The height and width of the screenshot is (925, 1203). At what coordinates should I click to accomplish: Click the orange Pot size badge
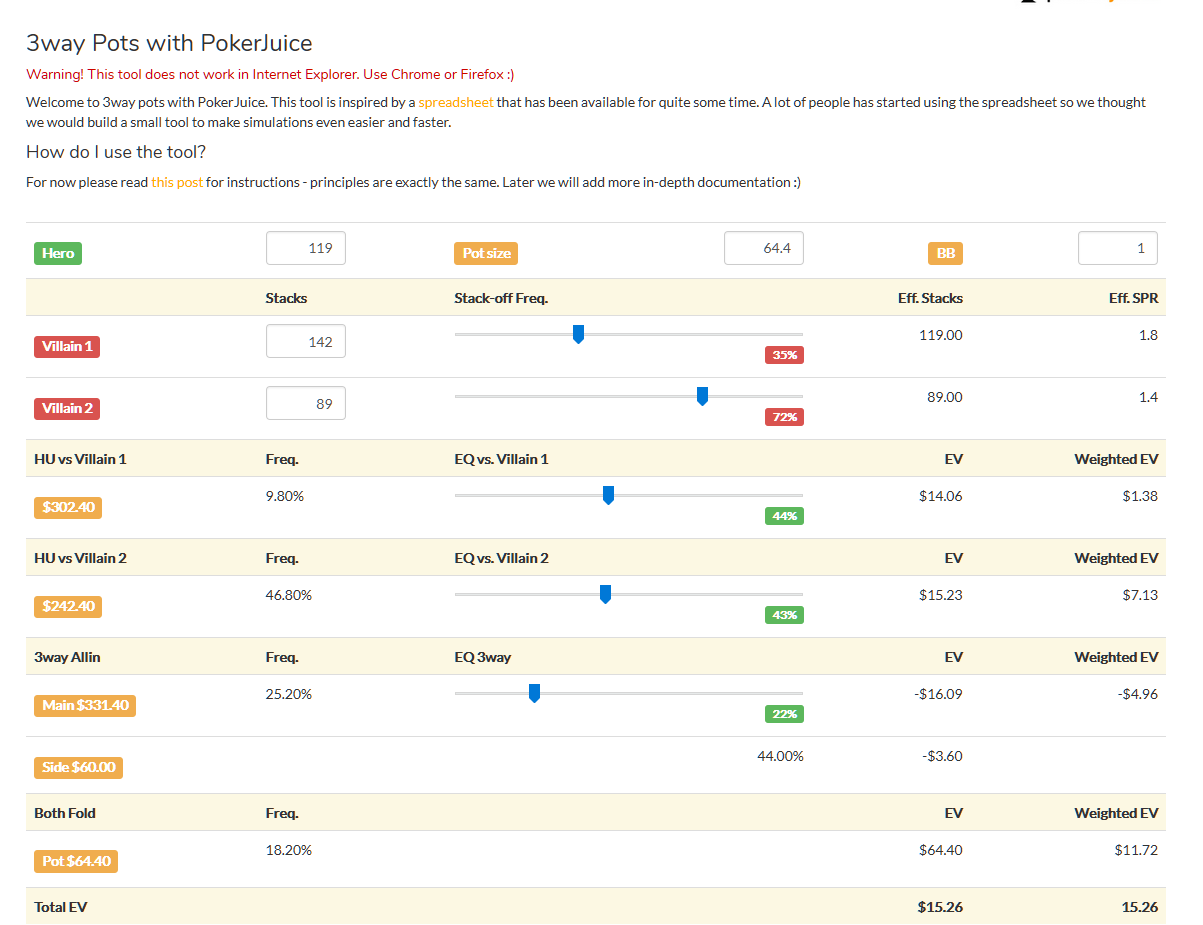(487, 253)
